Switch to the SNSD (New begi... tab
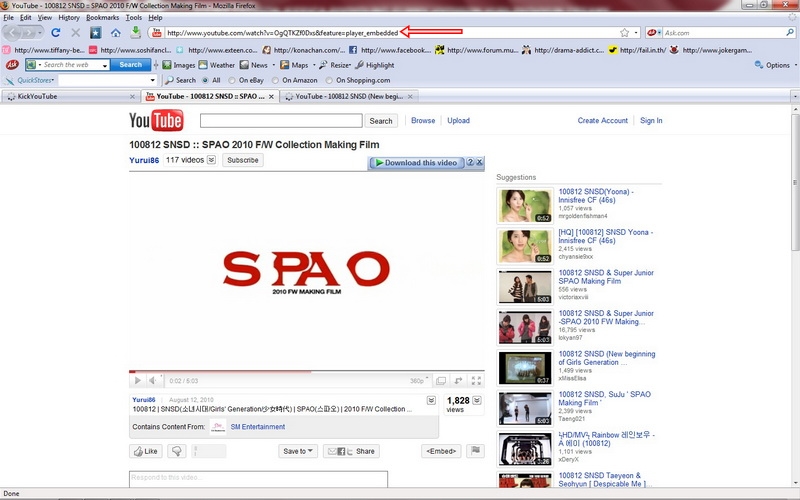The width and height of the screenshot is (800, 500). pos(349,96)
